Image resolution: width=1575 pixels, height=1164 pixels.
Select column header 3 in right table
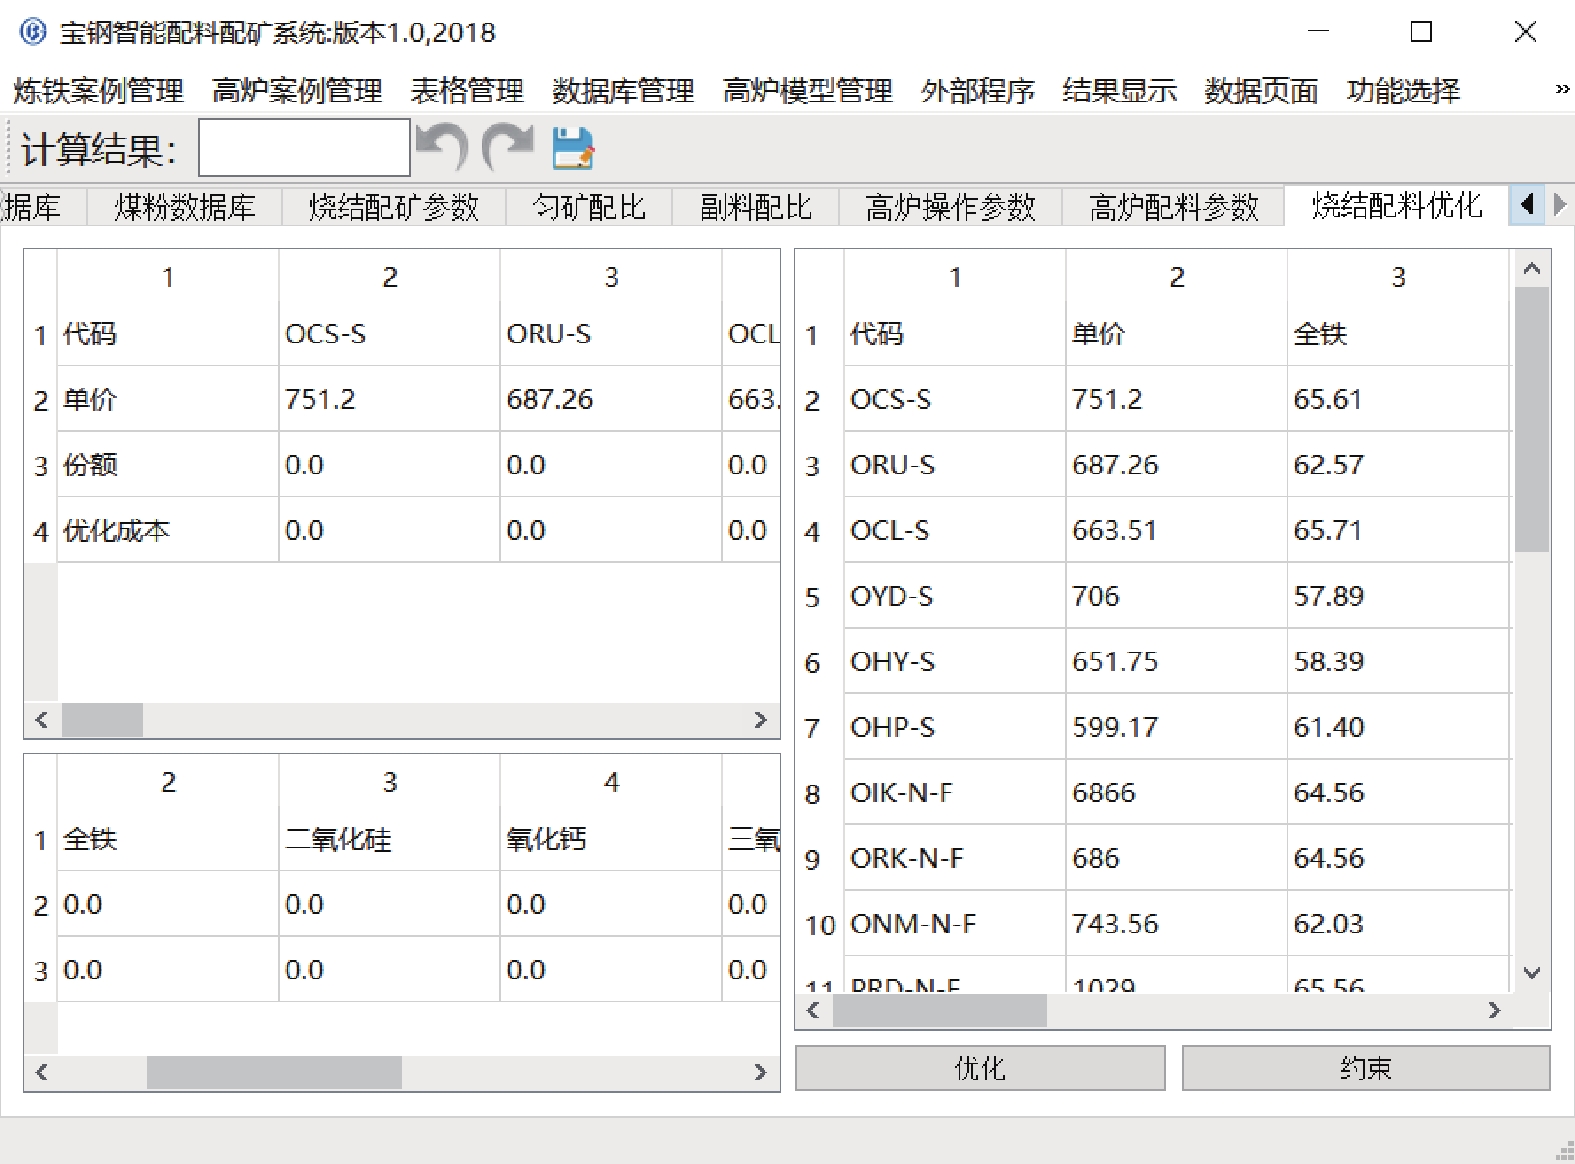pos(1398,276)
